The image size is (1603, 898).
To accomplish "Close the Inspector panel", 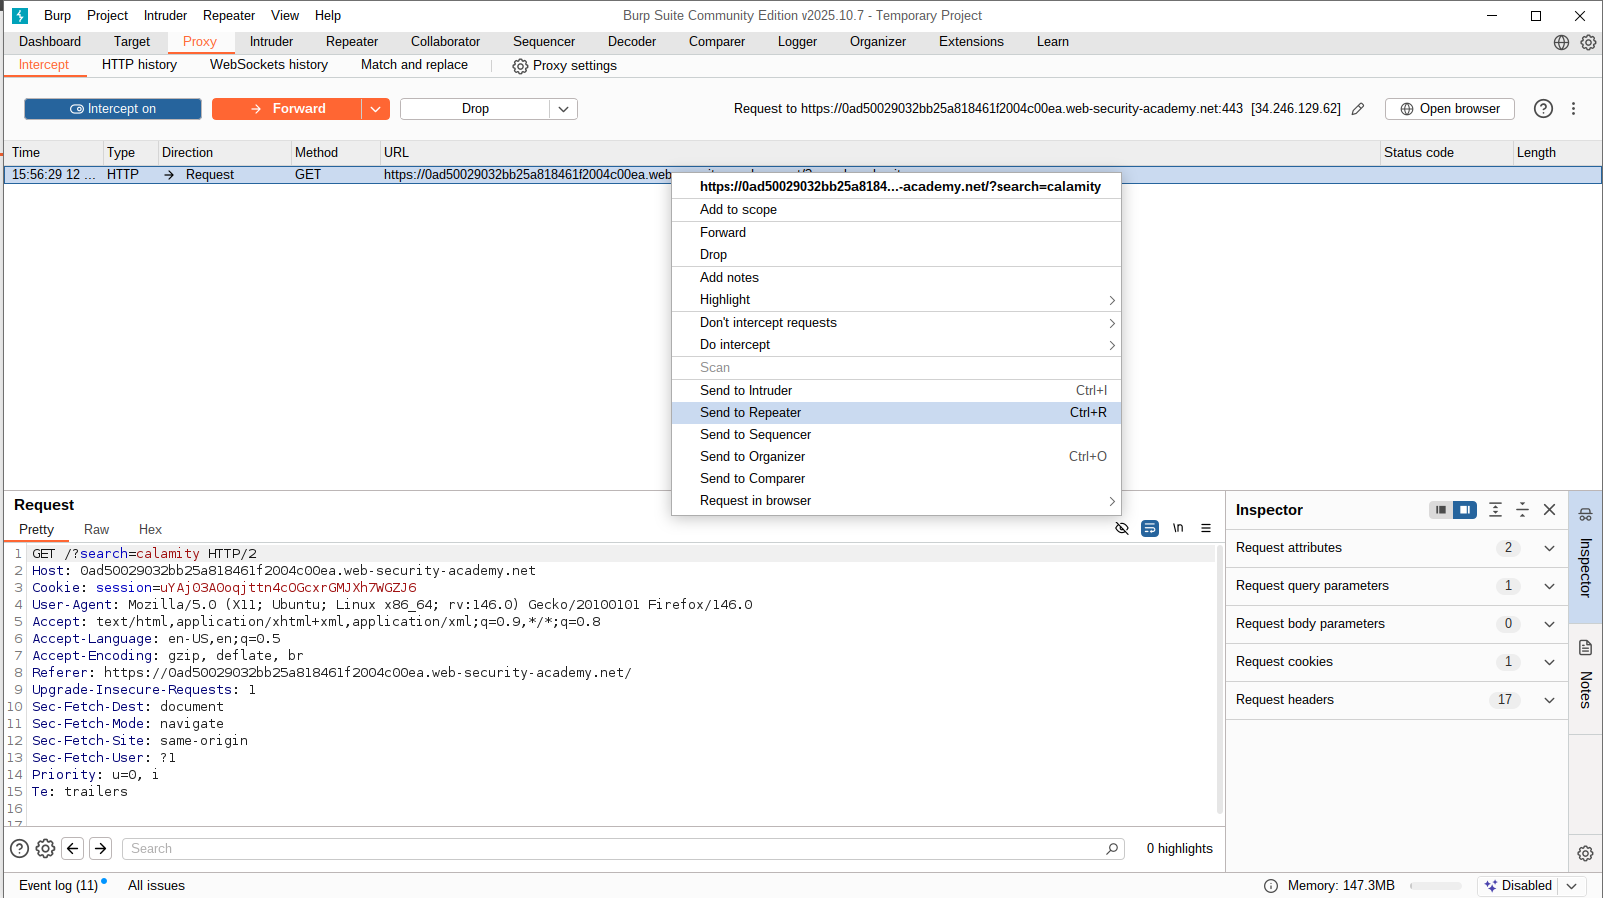I will (1549, 510).
